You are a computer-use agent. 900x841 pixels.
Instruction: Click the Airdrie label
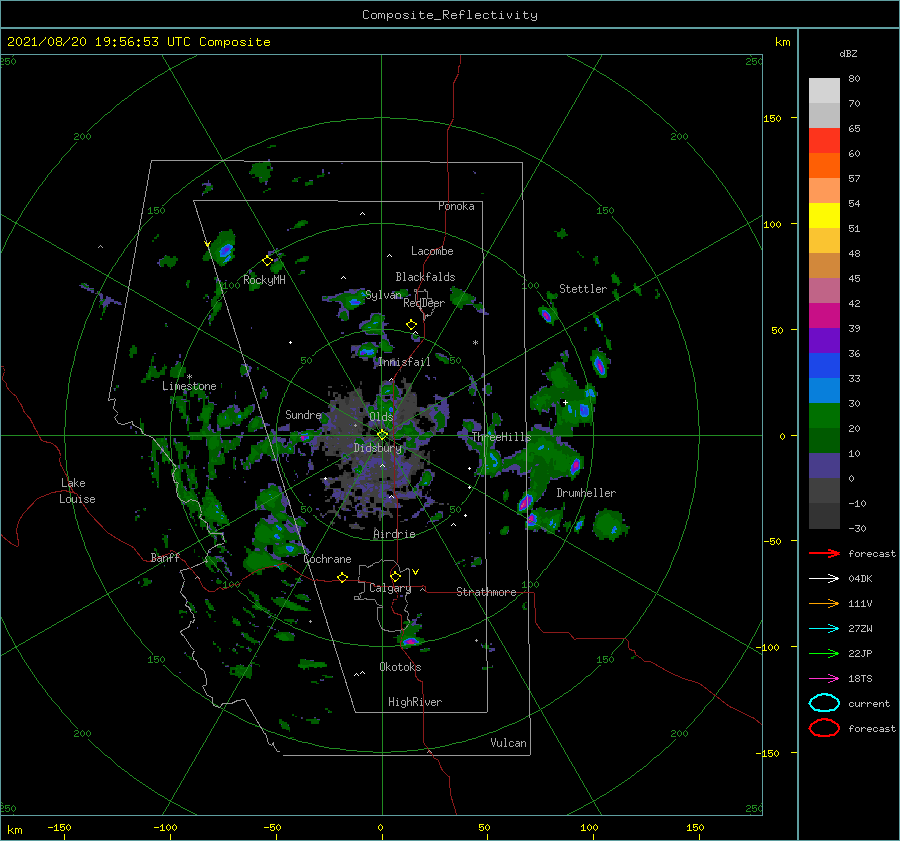click(394, 534)
